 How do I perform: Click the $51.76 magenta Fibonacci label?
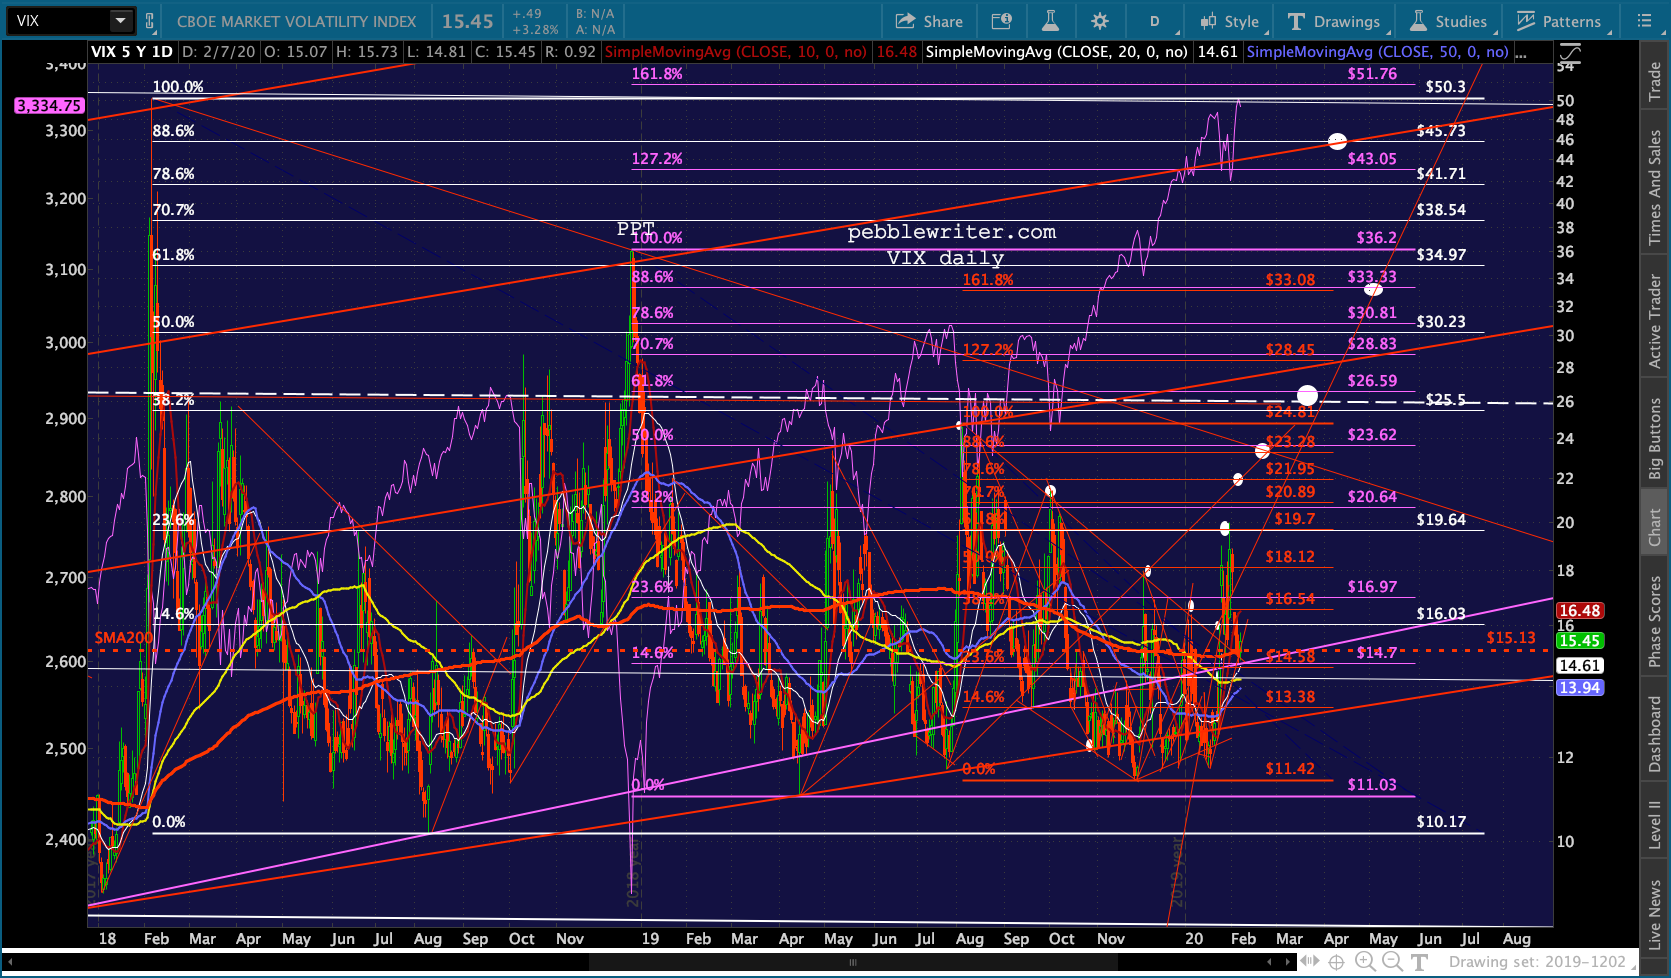click(1372, 74)
